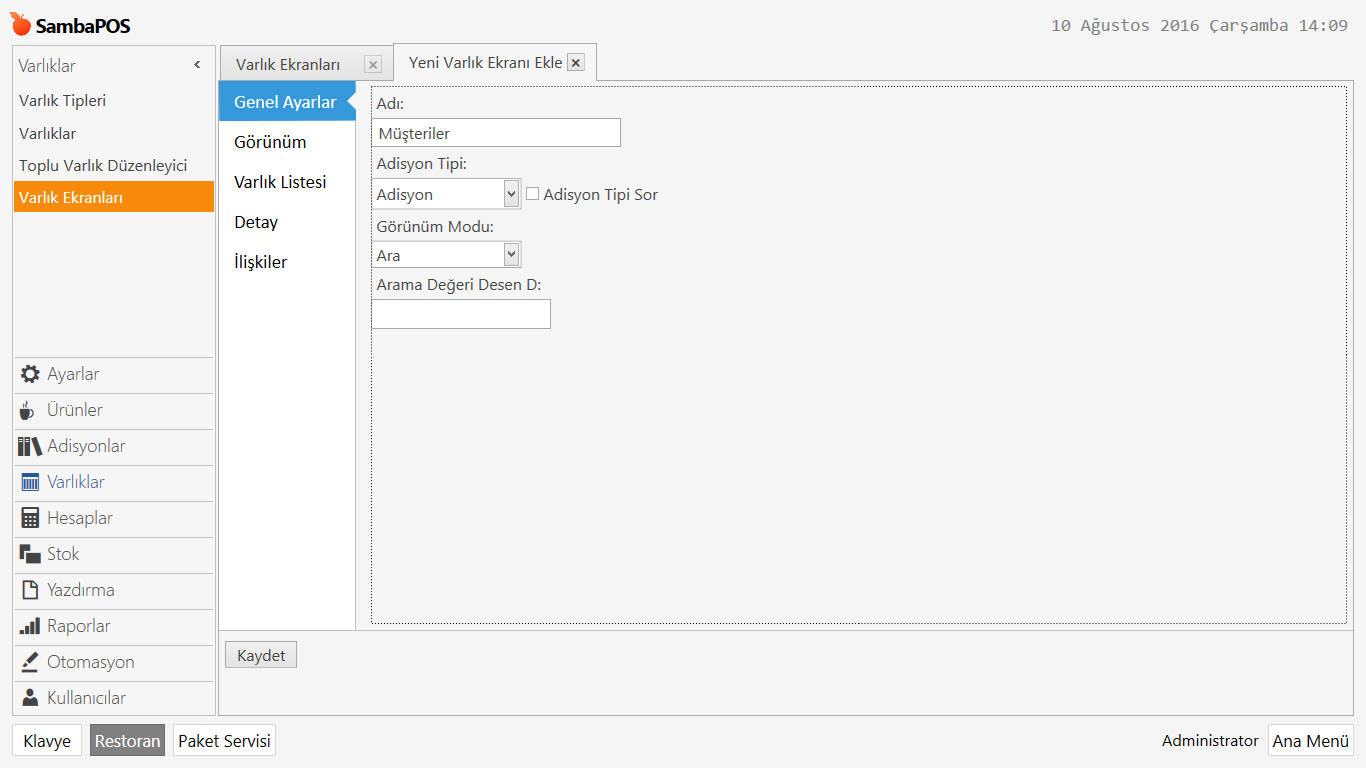1366x768 pixels.
Task: Click the Klavye button
Action: click(47, 741)
